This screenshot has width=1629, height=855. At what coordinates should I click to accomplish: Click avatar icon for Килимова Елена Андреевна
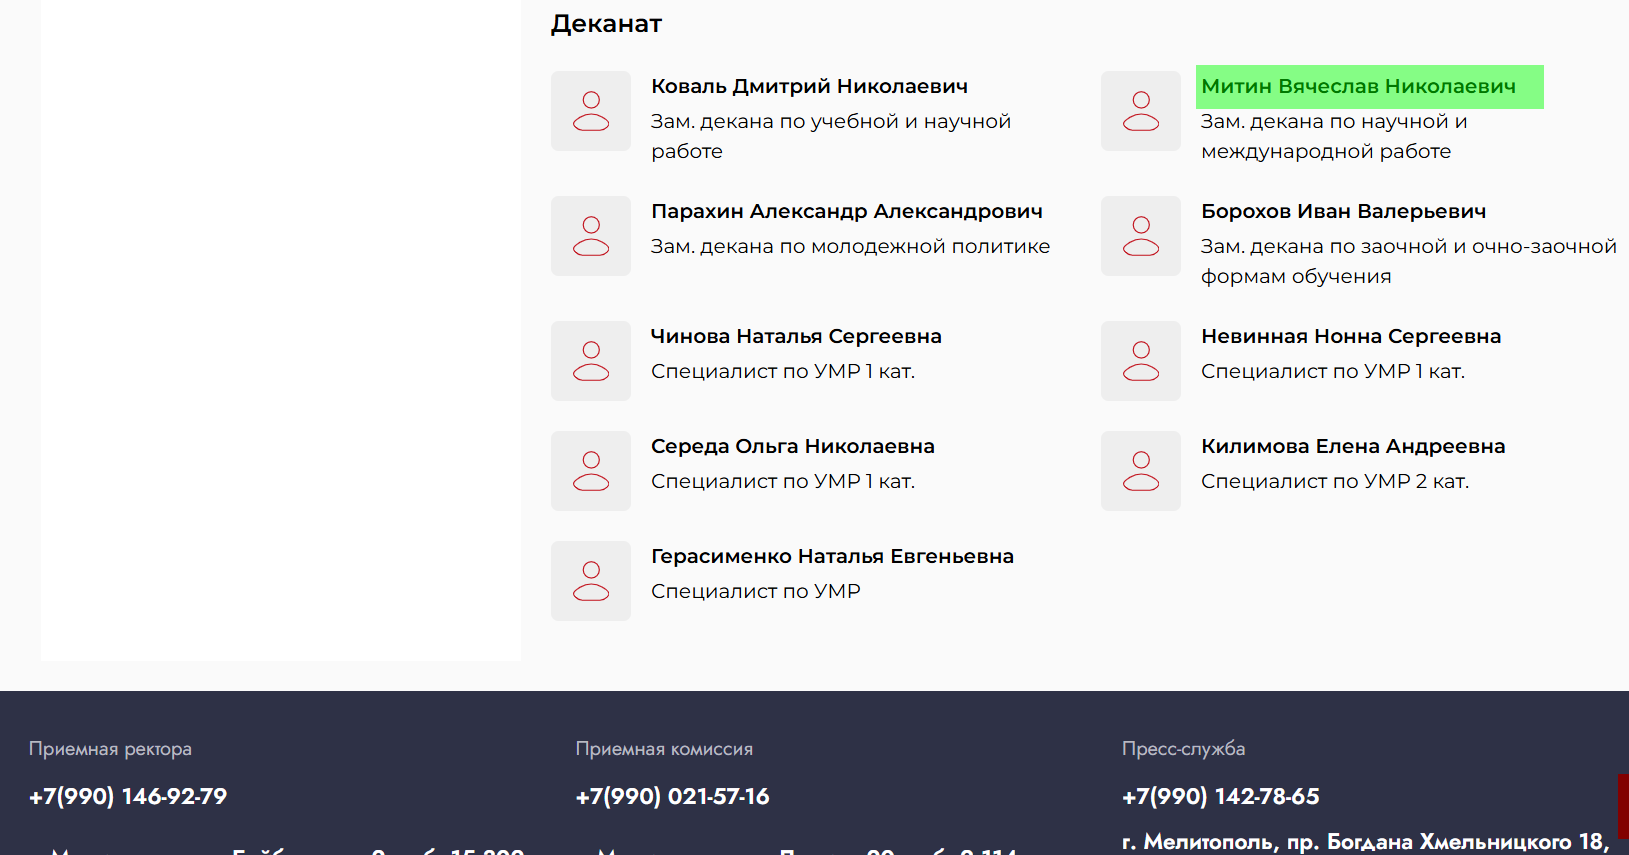[1141, 471]
